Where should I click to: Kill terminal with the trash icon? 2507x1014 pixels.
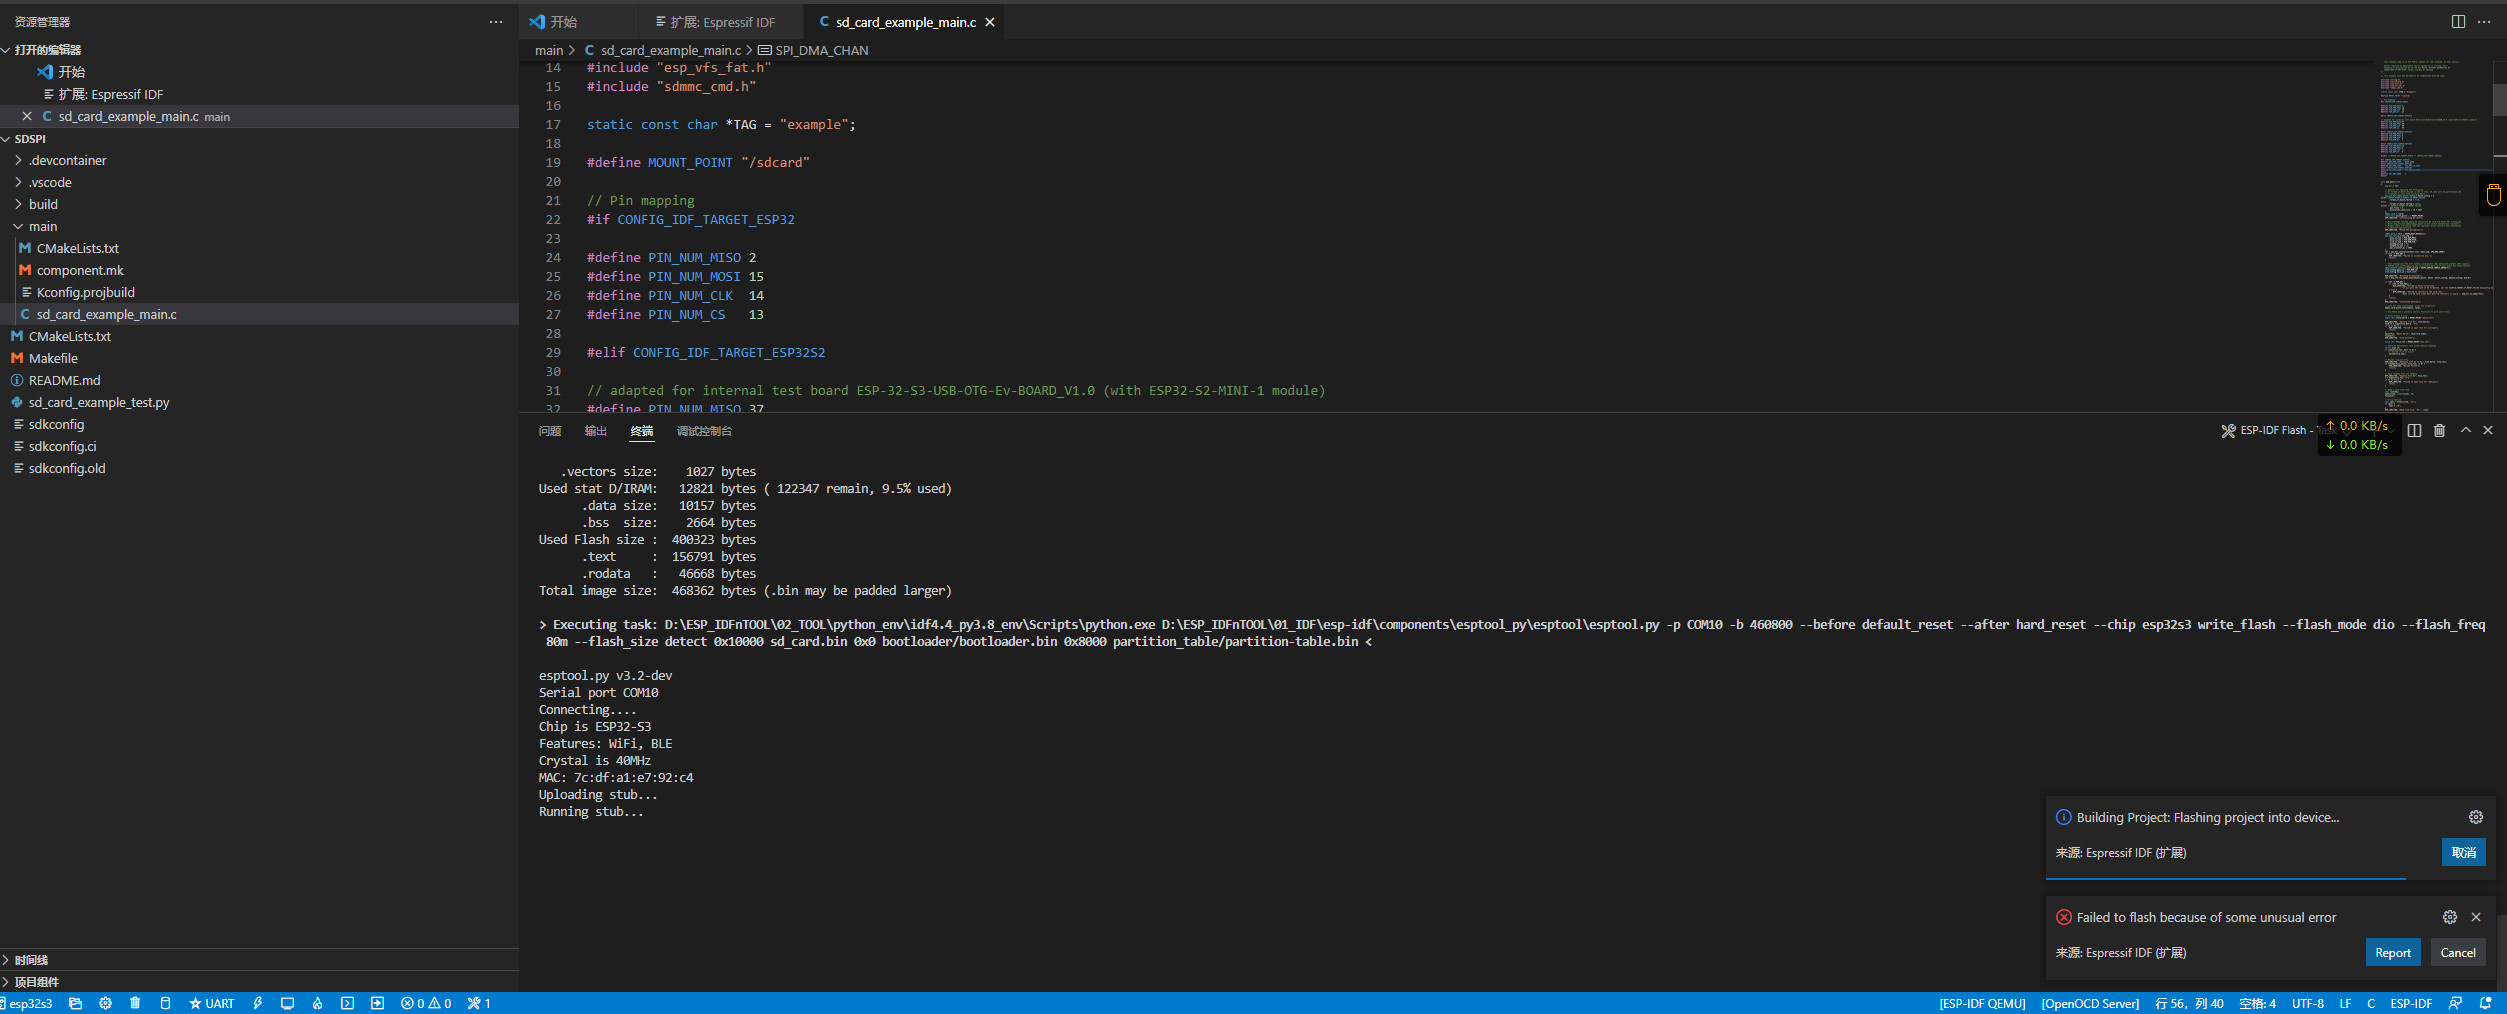click(x=2439, y=431)
